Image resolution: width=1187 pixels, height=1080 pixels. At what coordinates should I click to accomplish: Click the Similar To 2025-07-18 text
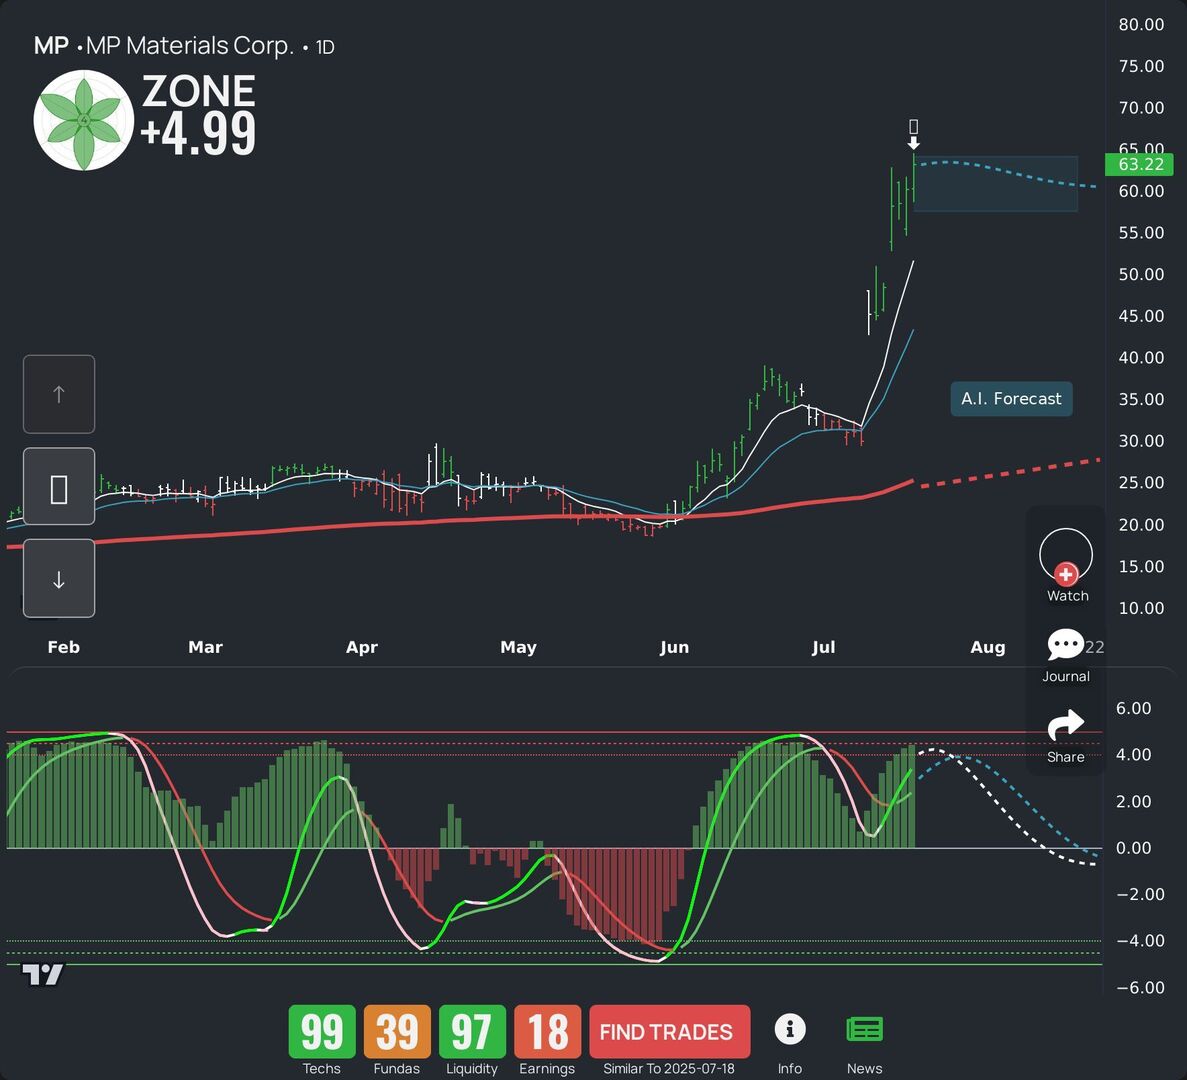668,1069
